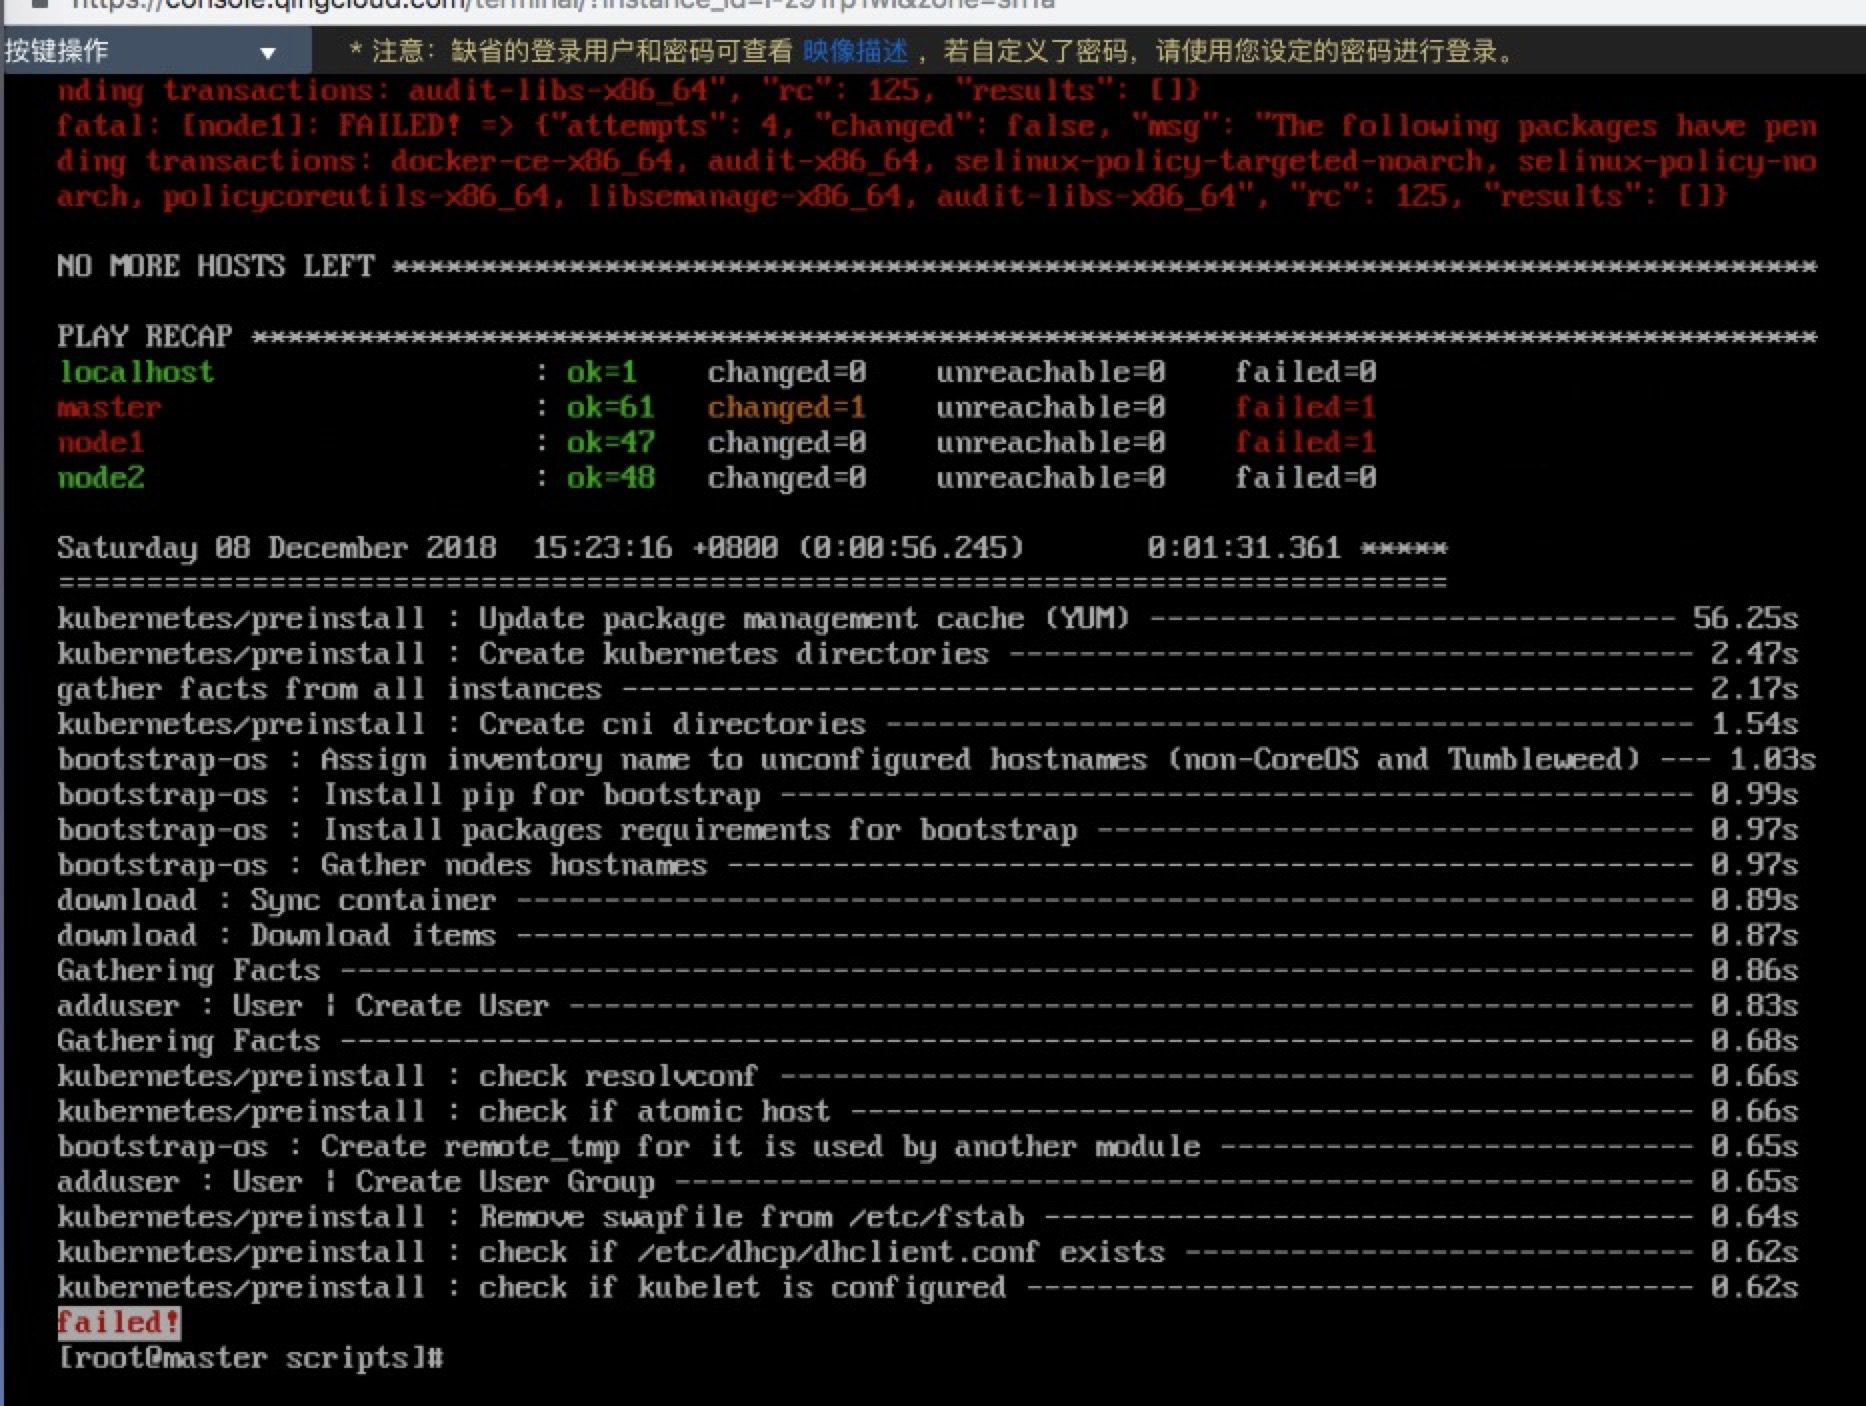Click the 'localhost' host name in recap

[x=136, y=372]
